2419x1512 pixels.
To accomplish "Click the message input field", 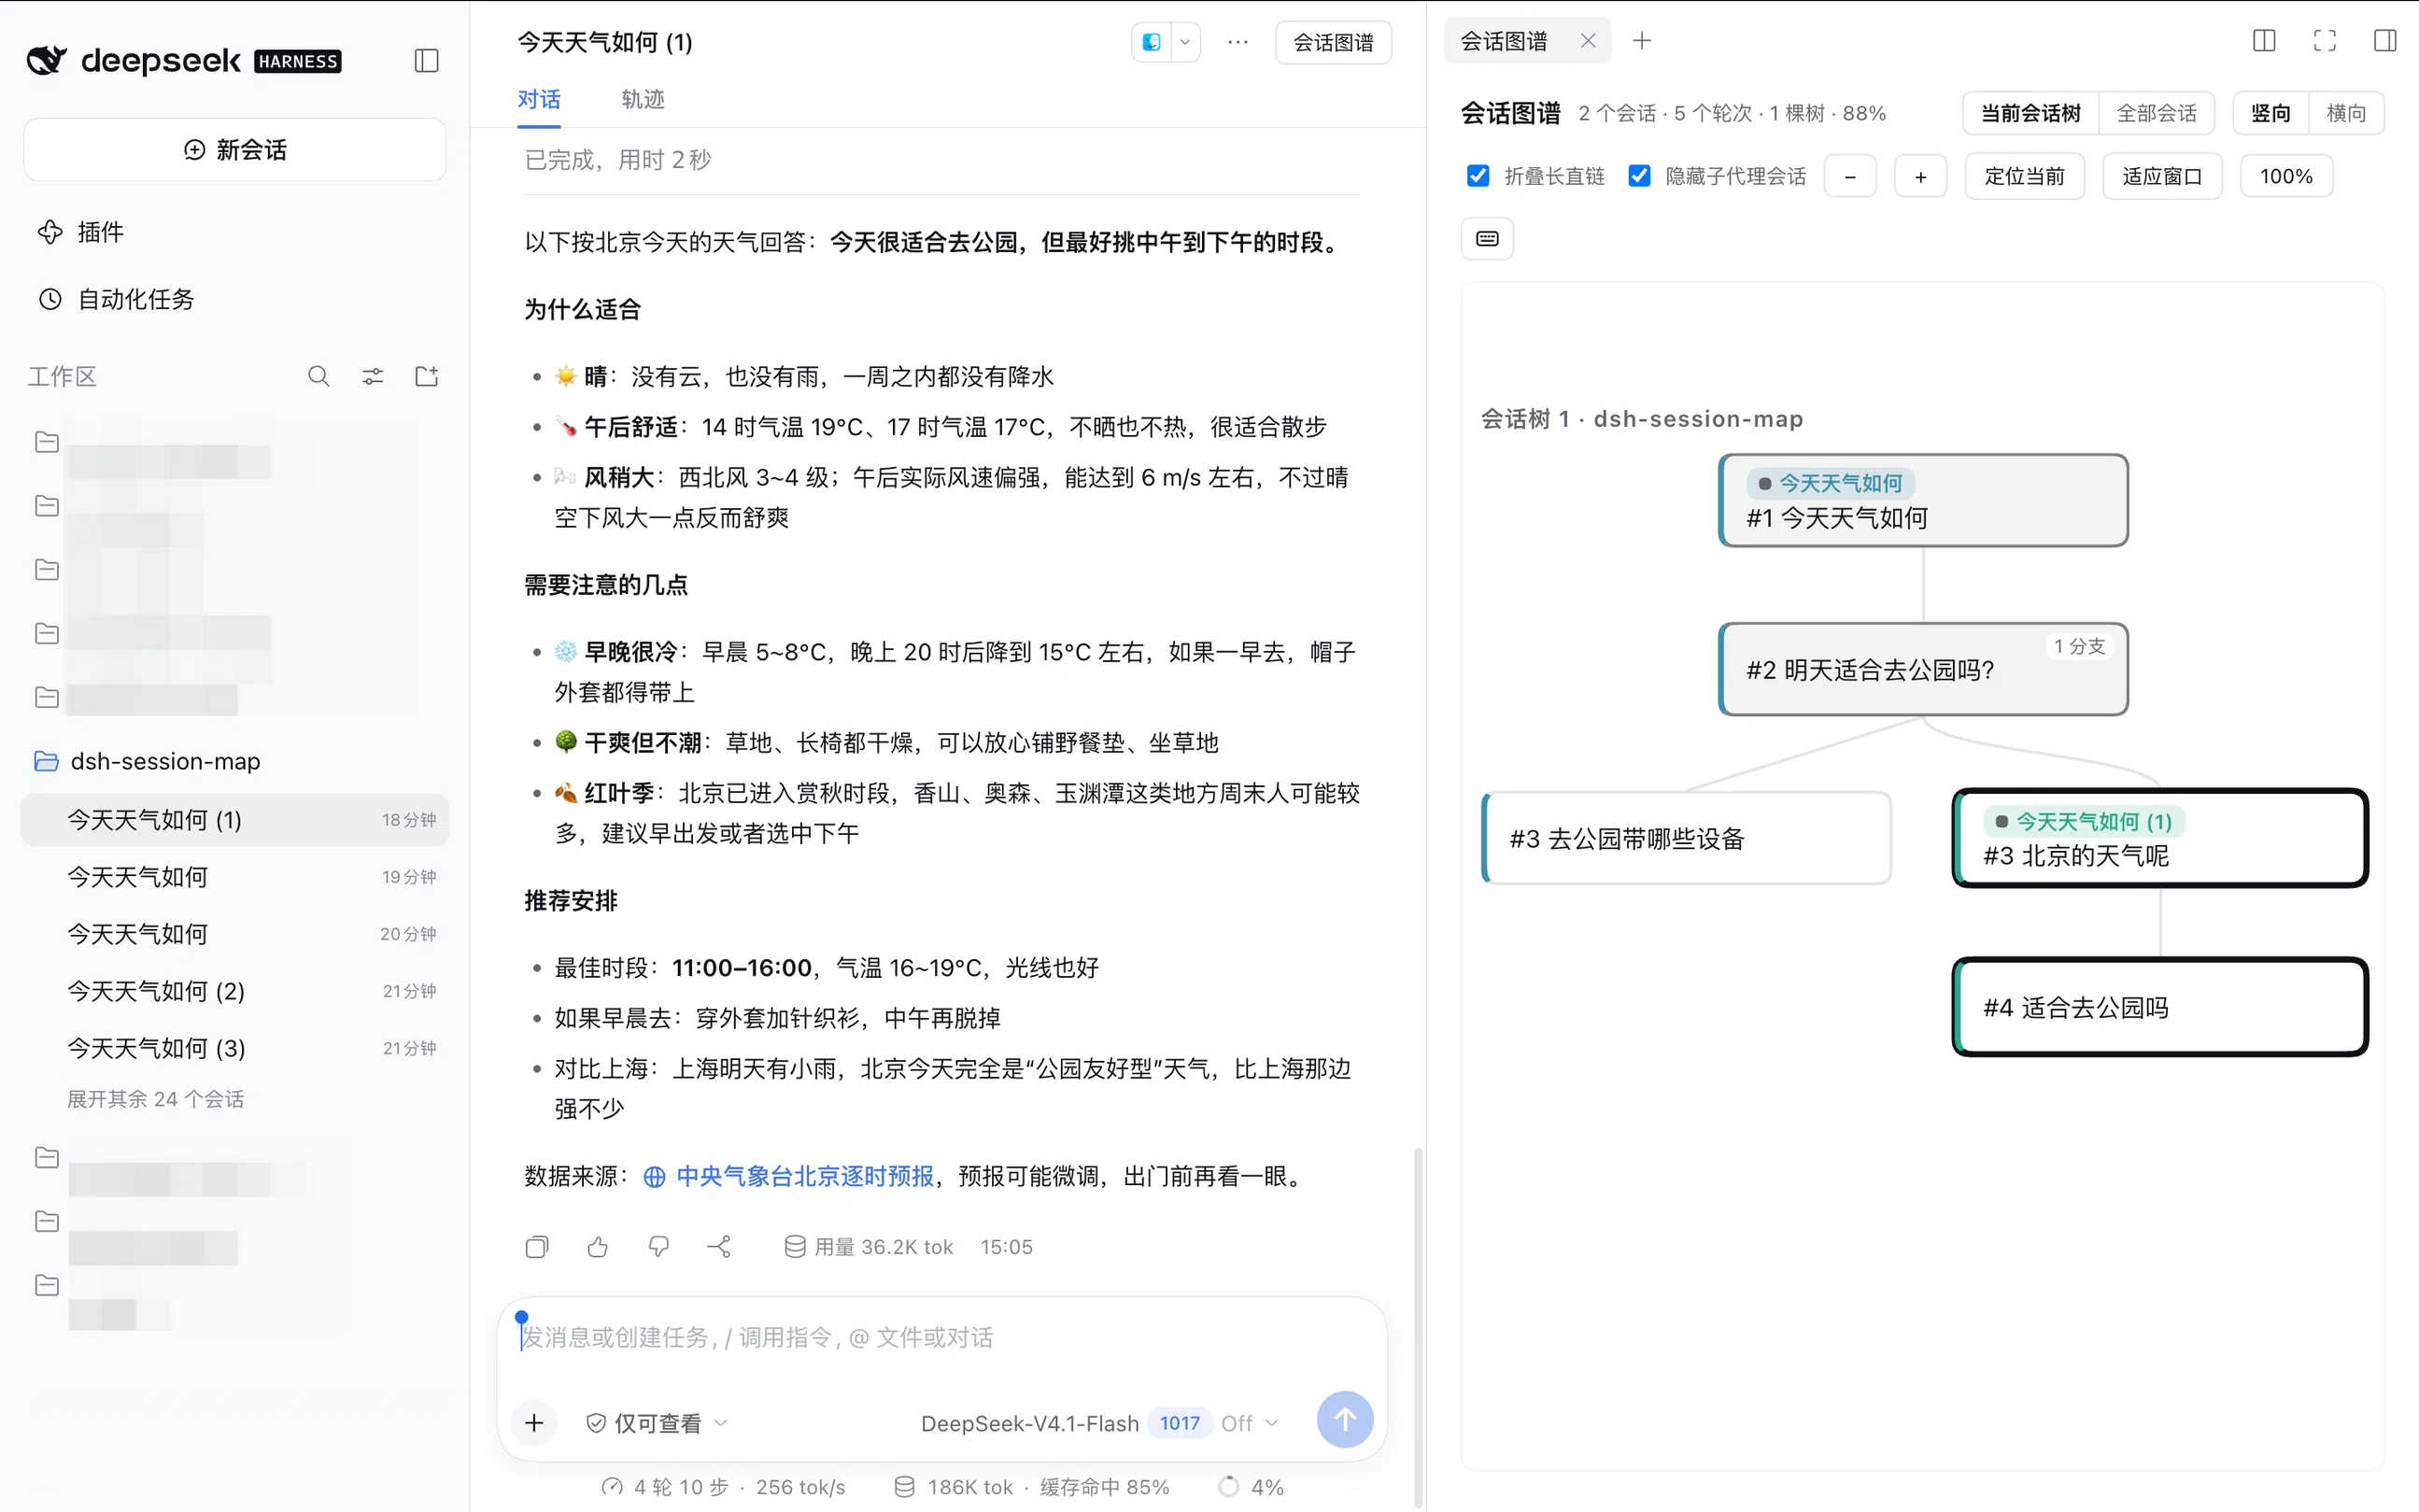I will tap(941, 1337).
